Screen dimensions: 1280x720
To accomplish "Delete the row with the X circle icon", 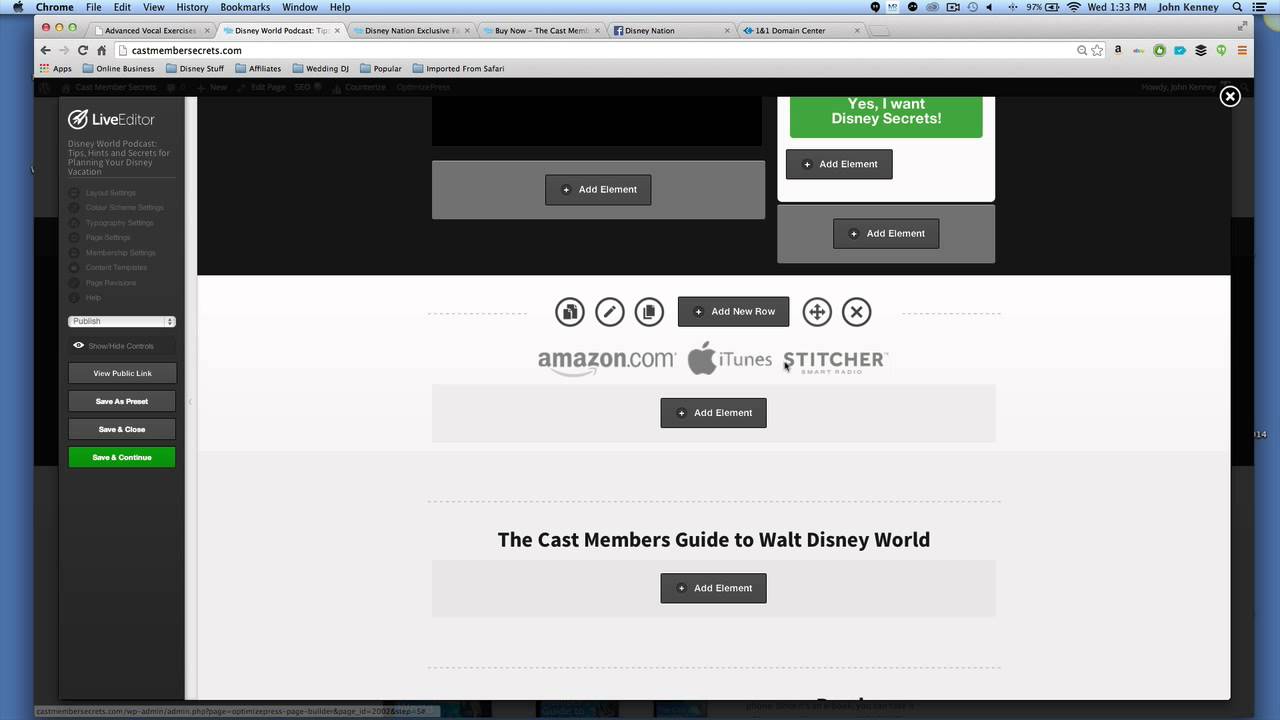I will 856,312.
